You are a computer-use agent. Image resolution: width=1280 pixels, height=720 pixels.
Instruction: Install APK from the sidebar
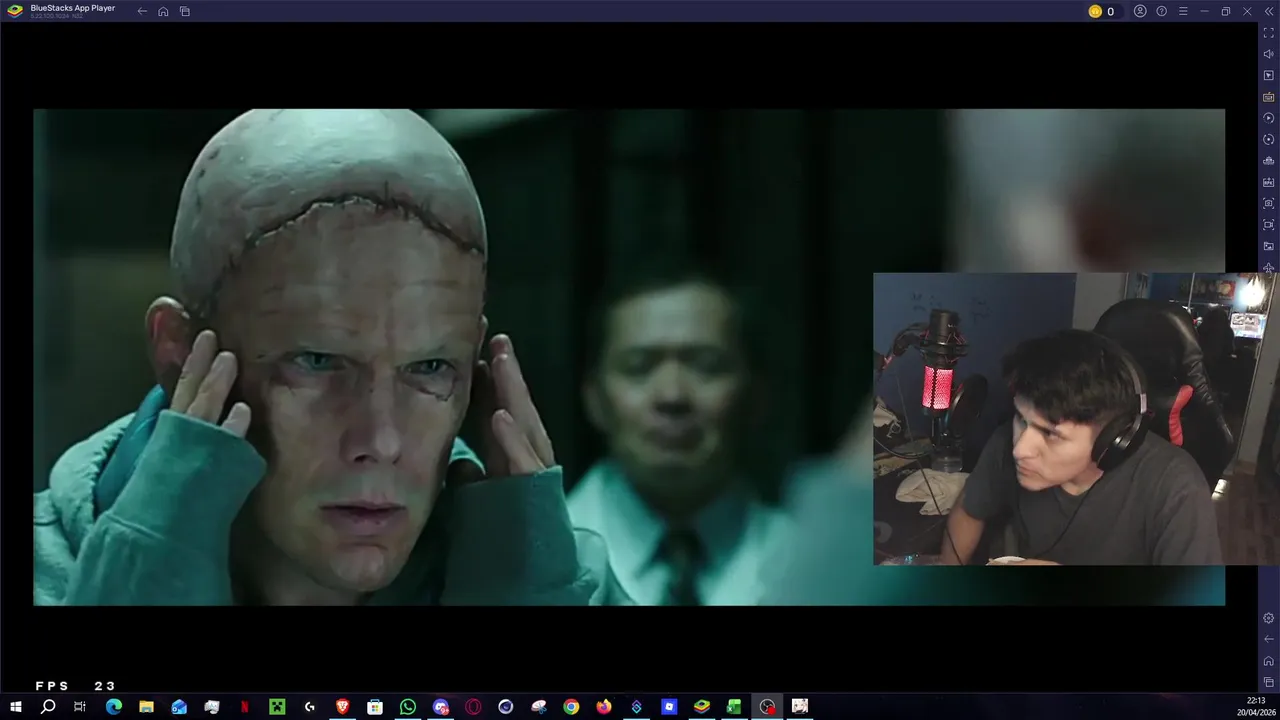click(x=1269, y=182)
